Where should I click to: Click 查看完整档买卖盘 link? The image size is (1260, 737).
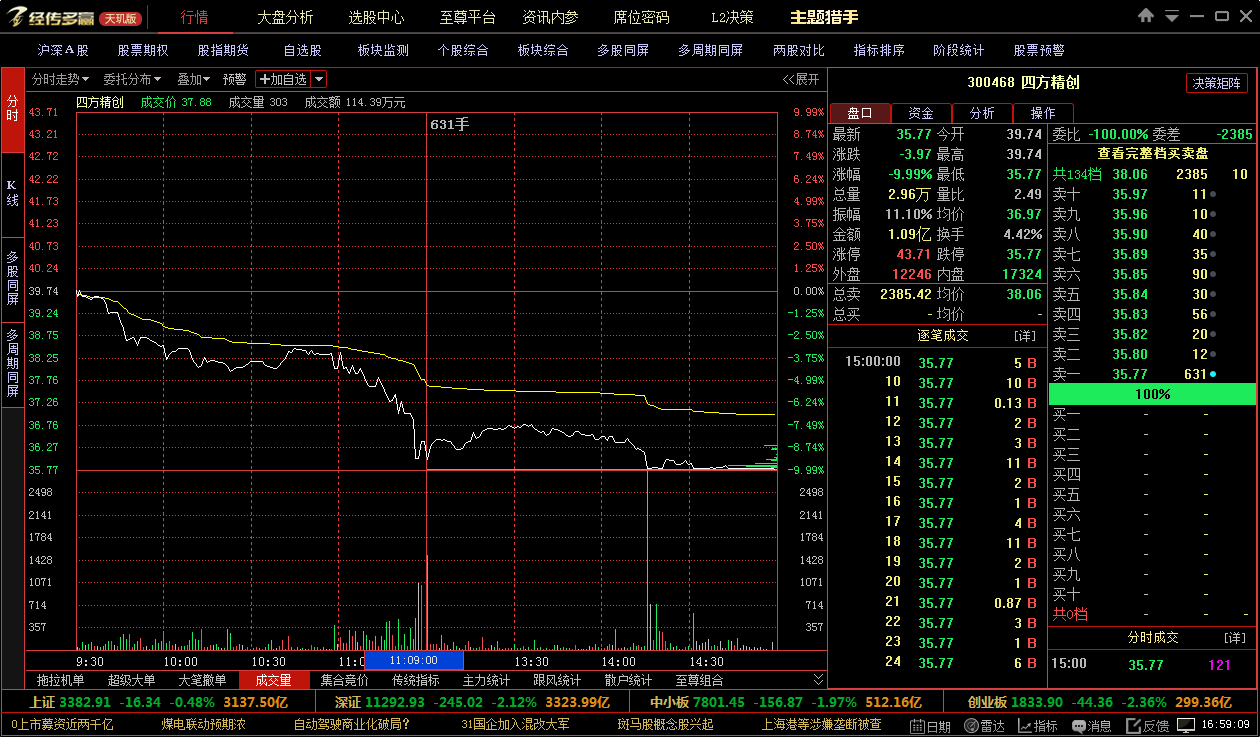point(1152,154)
